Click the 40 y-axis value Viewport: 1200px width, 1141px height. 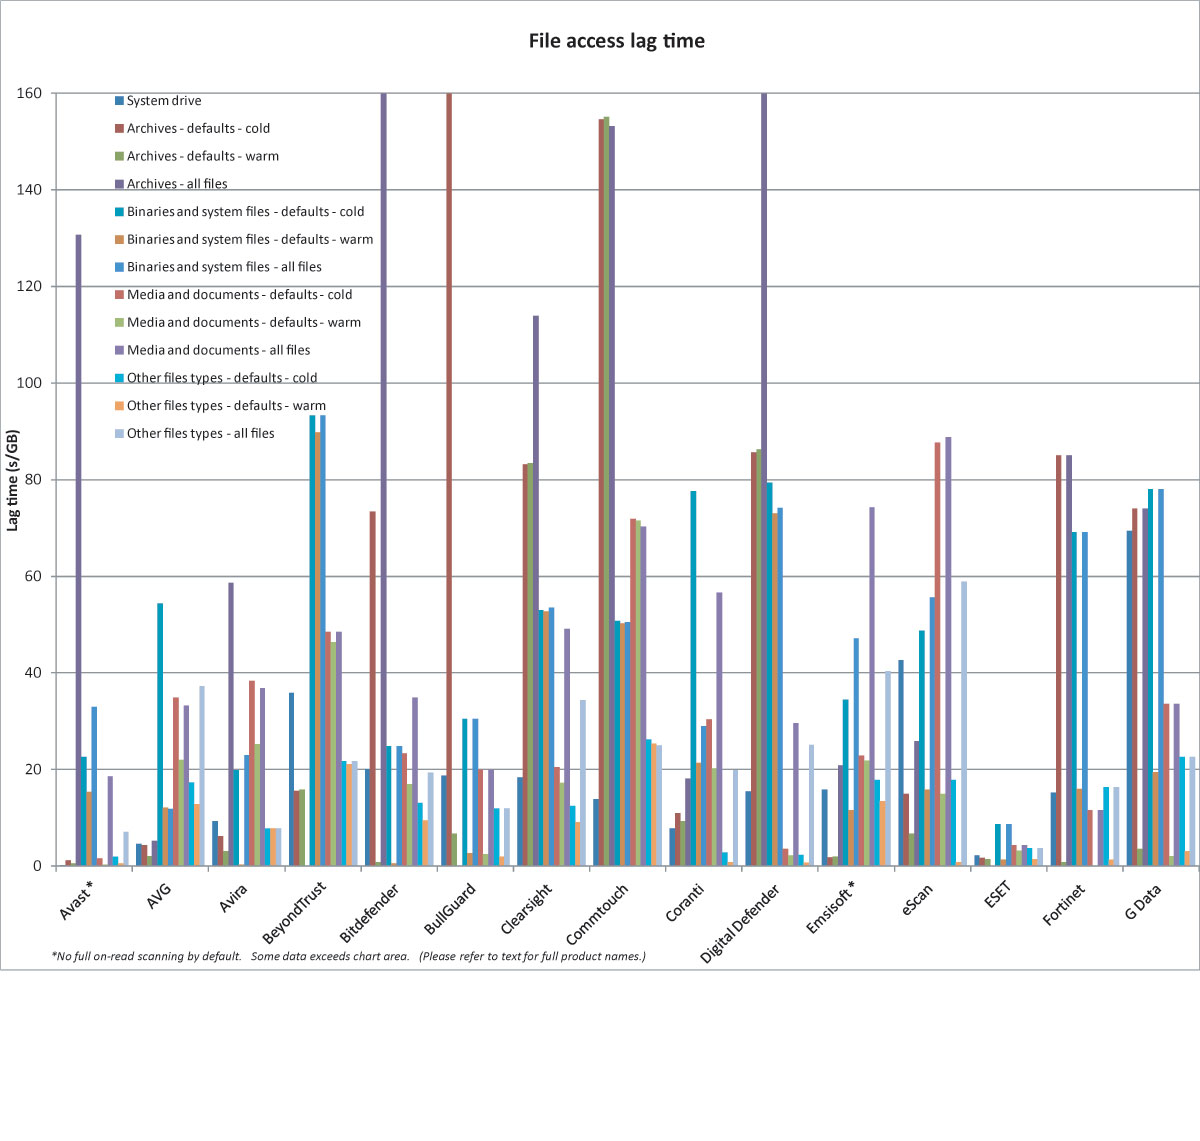click(33, 673)
